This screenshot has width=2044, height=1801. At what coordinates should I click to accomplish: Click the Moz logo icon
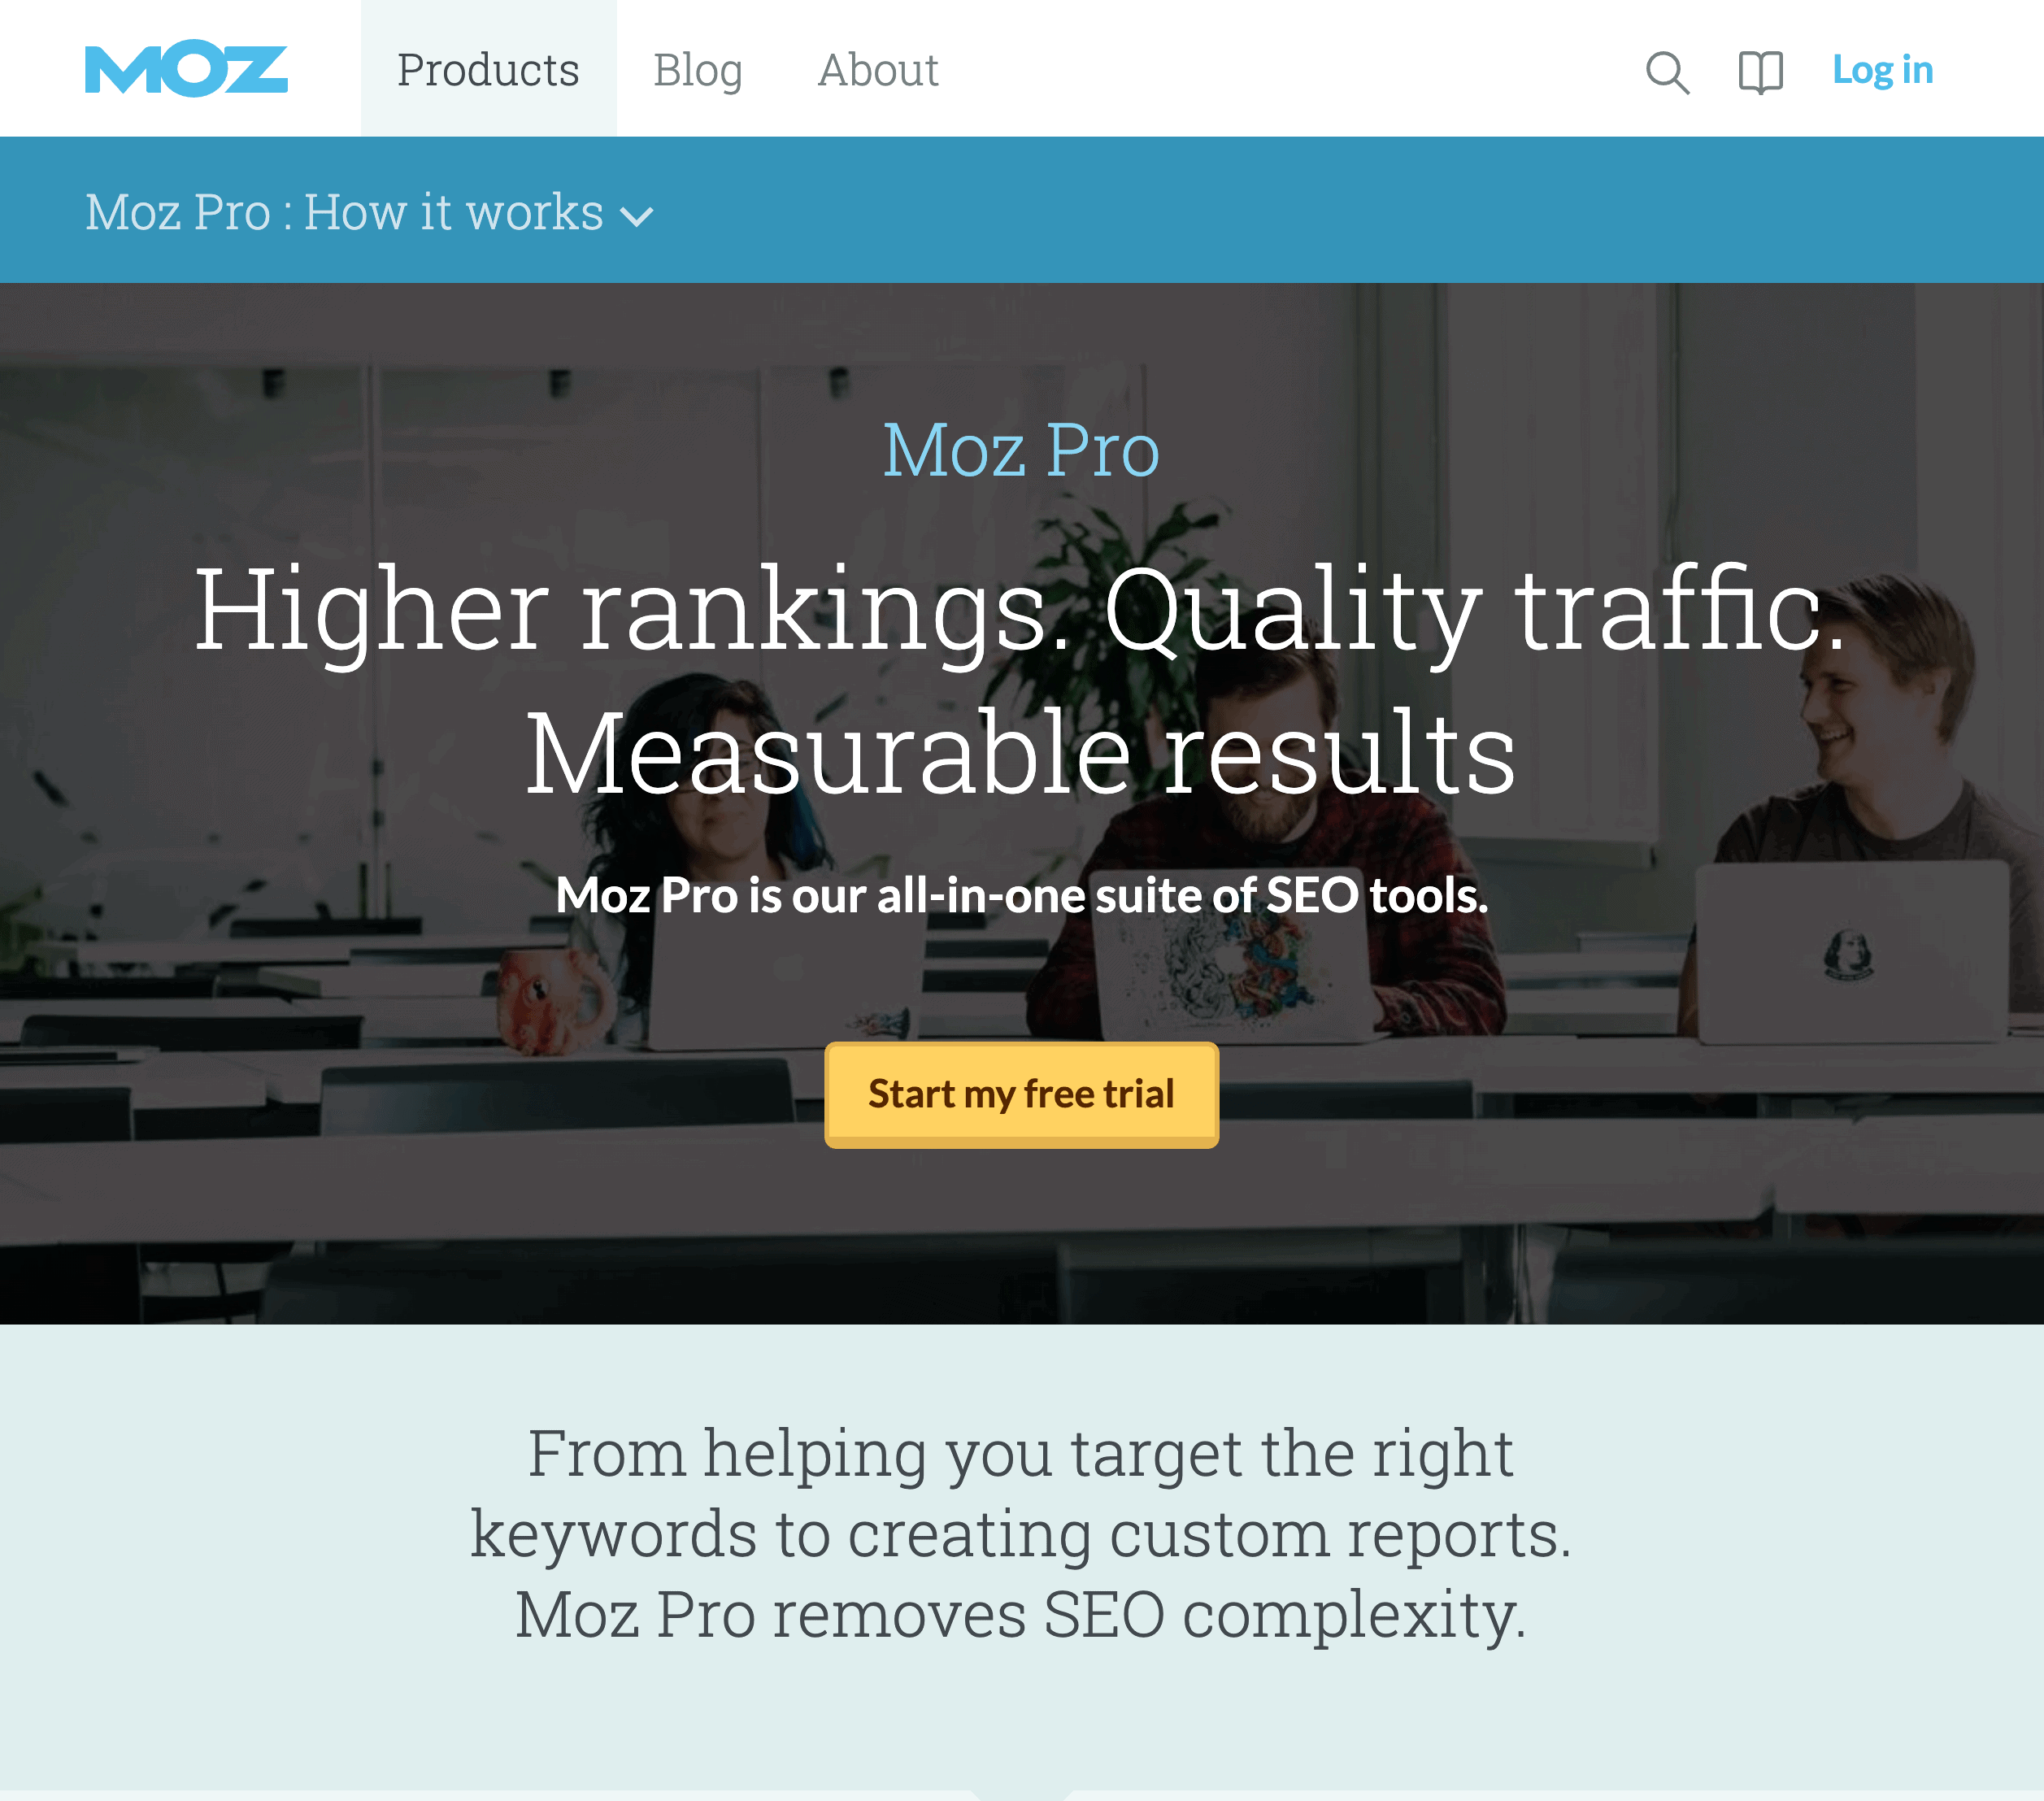pos(186,66)
